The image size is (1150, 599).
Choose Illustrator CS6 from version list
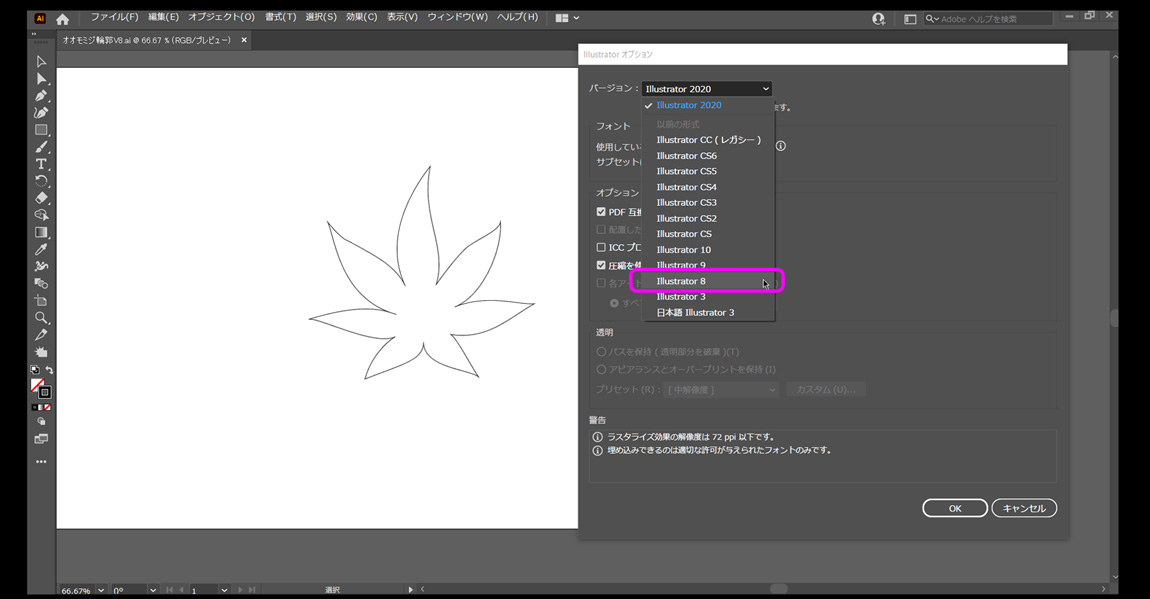pos(686,156)
